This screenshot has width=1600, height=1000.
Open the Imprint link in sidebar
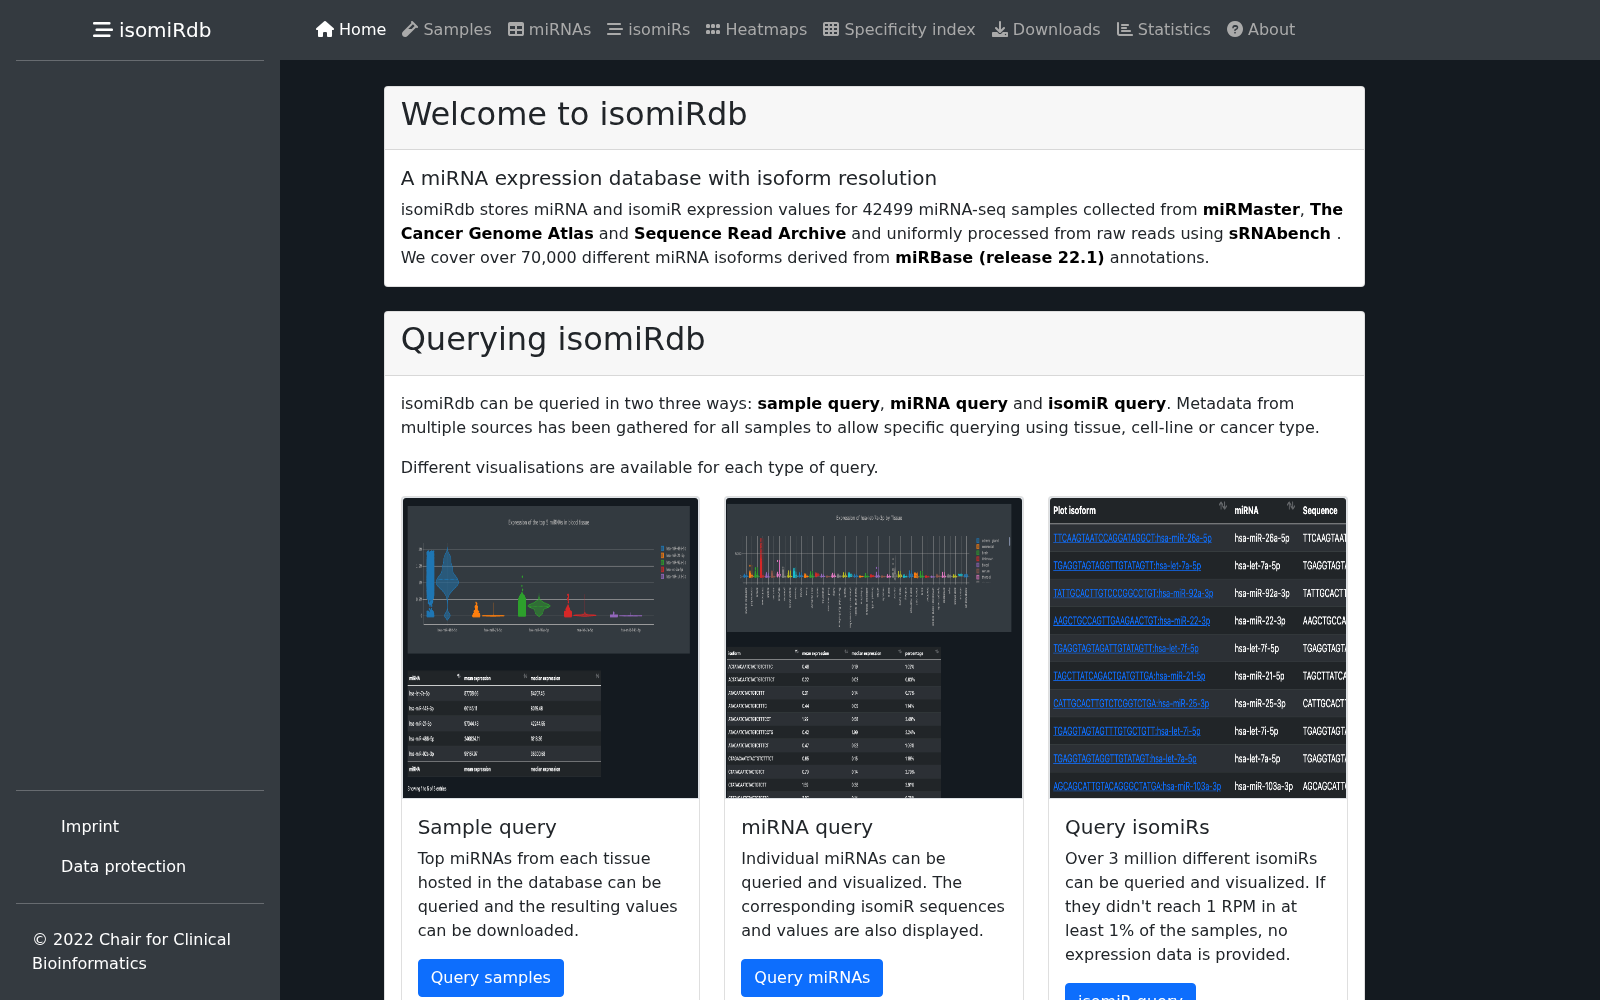pyautogui.click(x=90, y=826)
